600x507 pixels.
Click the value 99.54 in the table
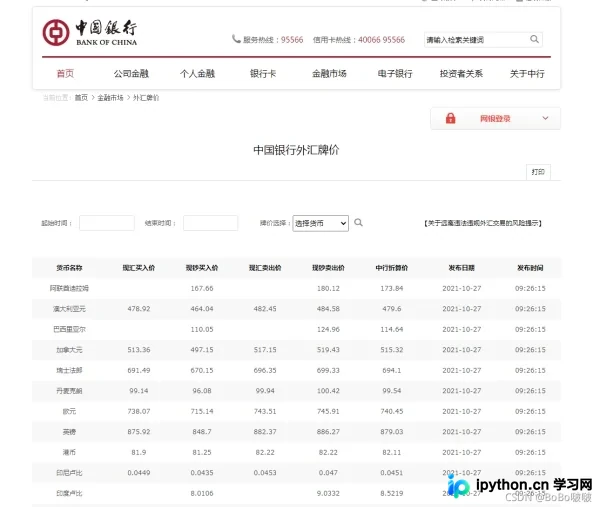(391, 391)
